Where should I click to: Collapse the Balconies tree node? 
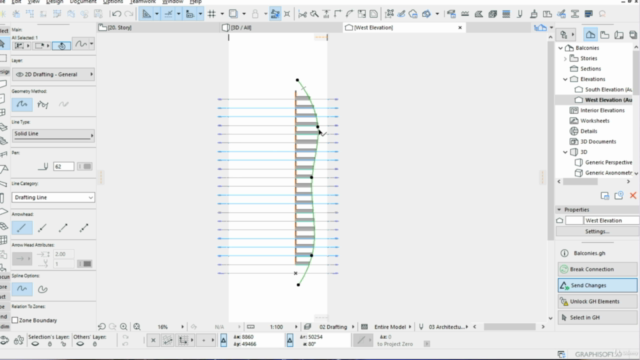560,48
